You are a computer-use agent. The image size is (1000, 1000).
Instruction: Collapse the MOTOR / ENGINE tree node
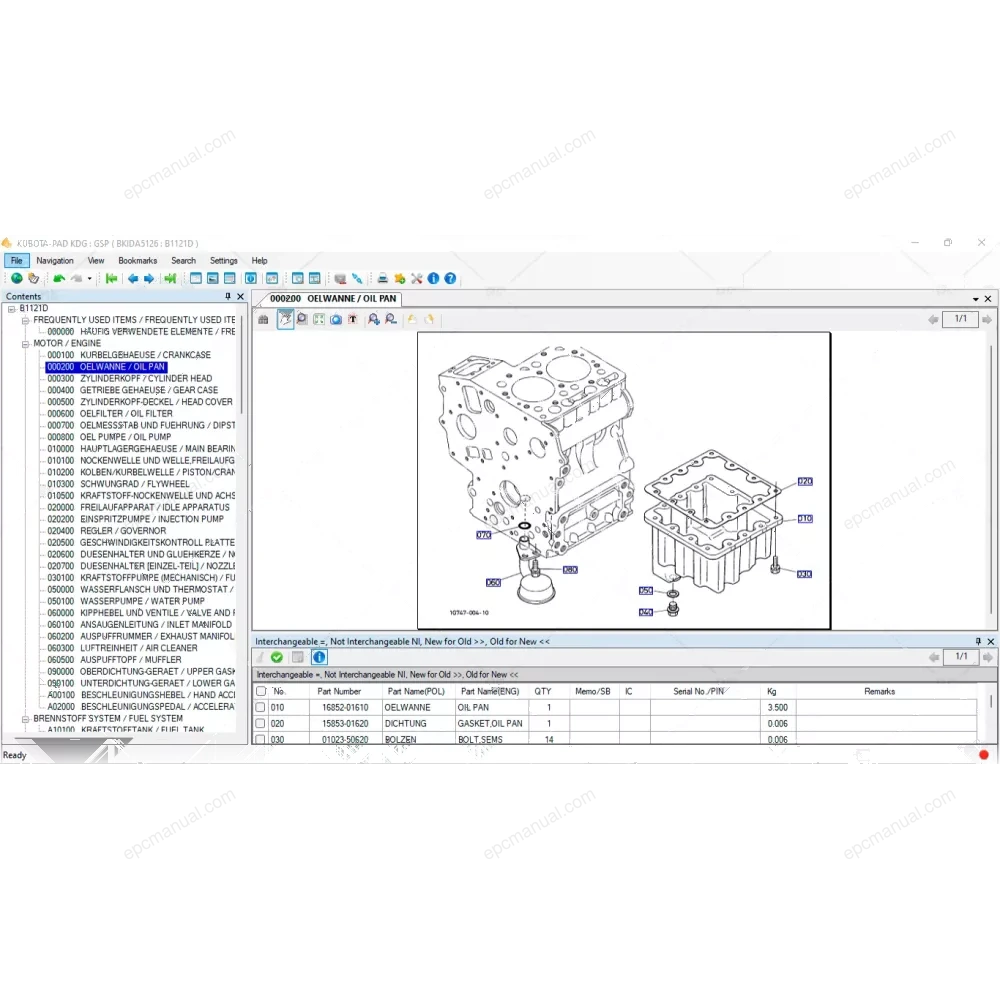point(26,344)
